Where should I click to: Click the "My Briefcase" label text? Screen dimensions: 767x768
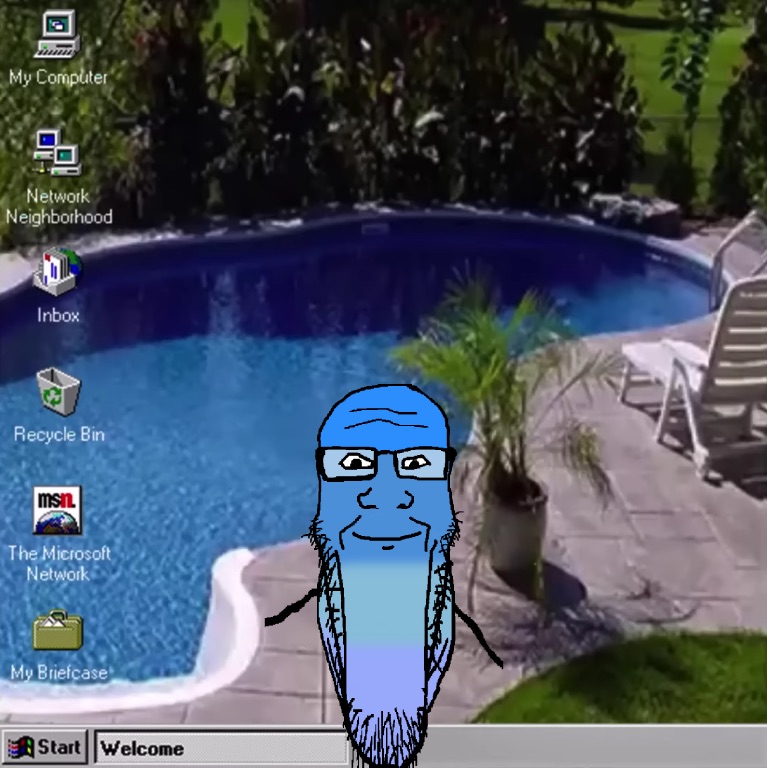58,673
